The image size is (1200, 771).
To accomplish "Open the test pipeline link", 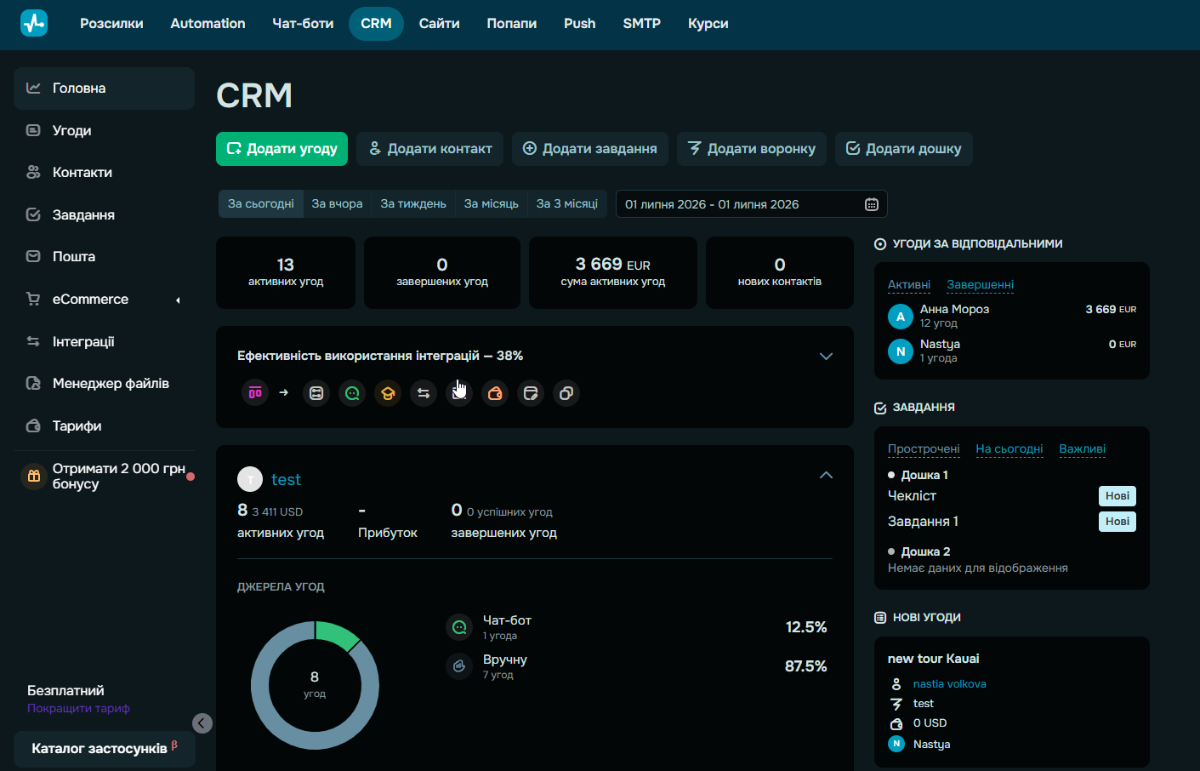I will 286,479.
